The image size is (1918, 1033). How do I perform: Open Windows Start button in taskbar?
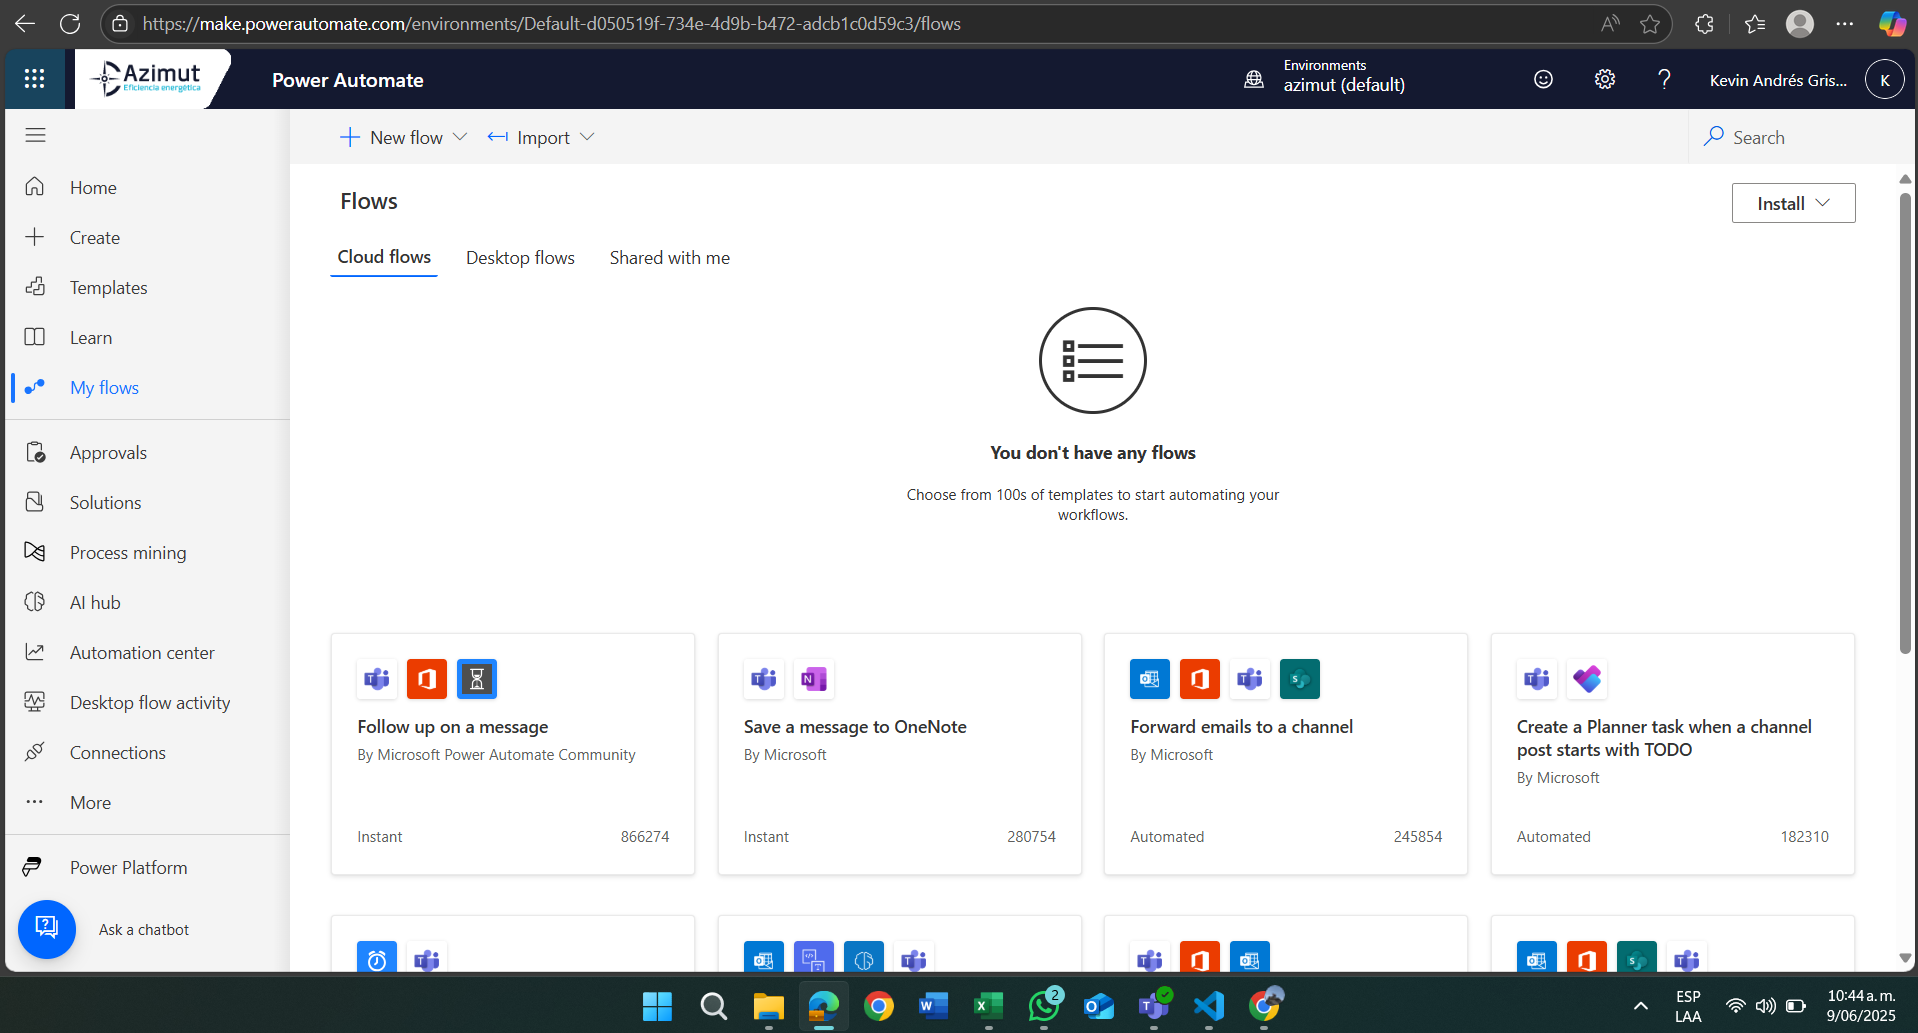[x=657, y=1006]
